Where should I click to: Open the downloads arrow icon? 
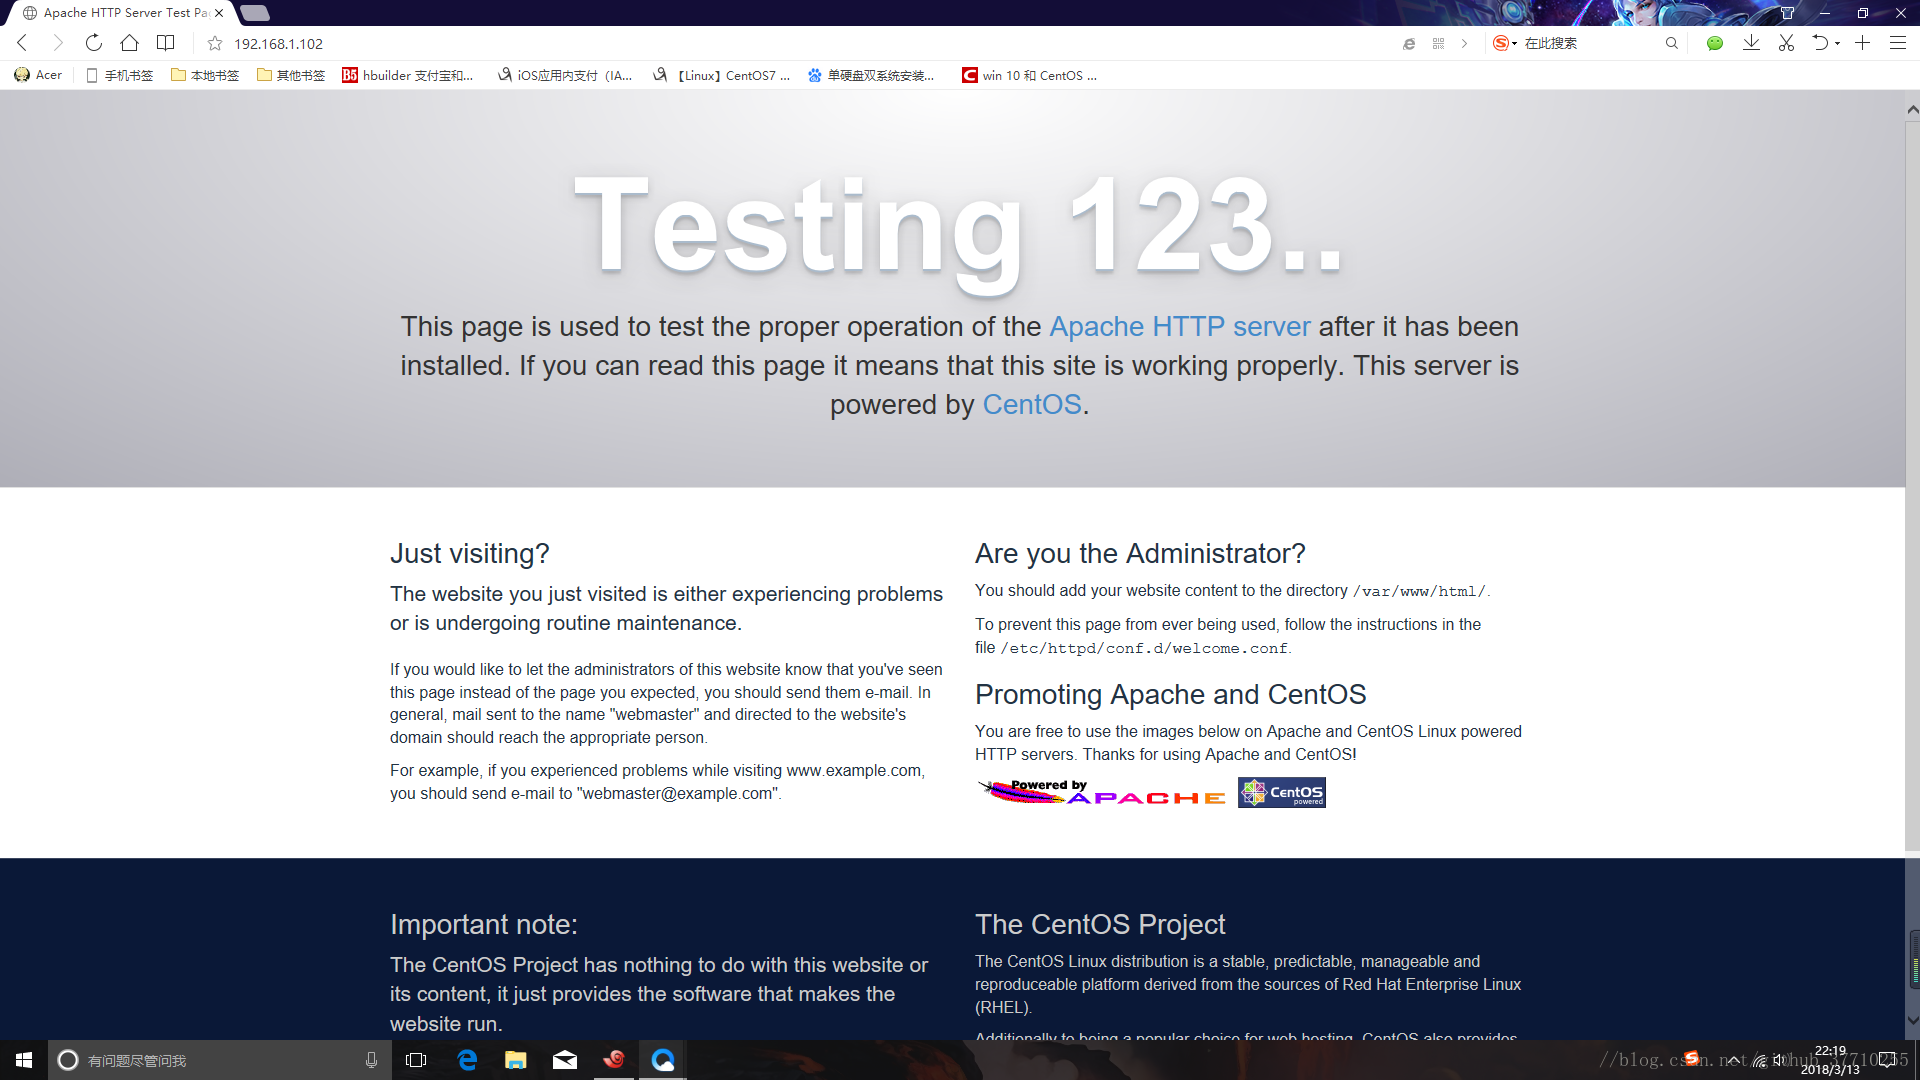click(x=1751, y=43)
